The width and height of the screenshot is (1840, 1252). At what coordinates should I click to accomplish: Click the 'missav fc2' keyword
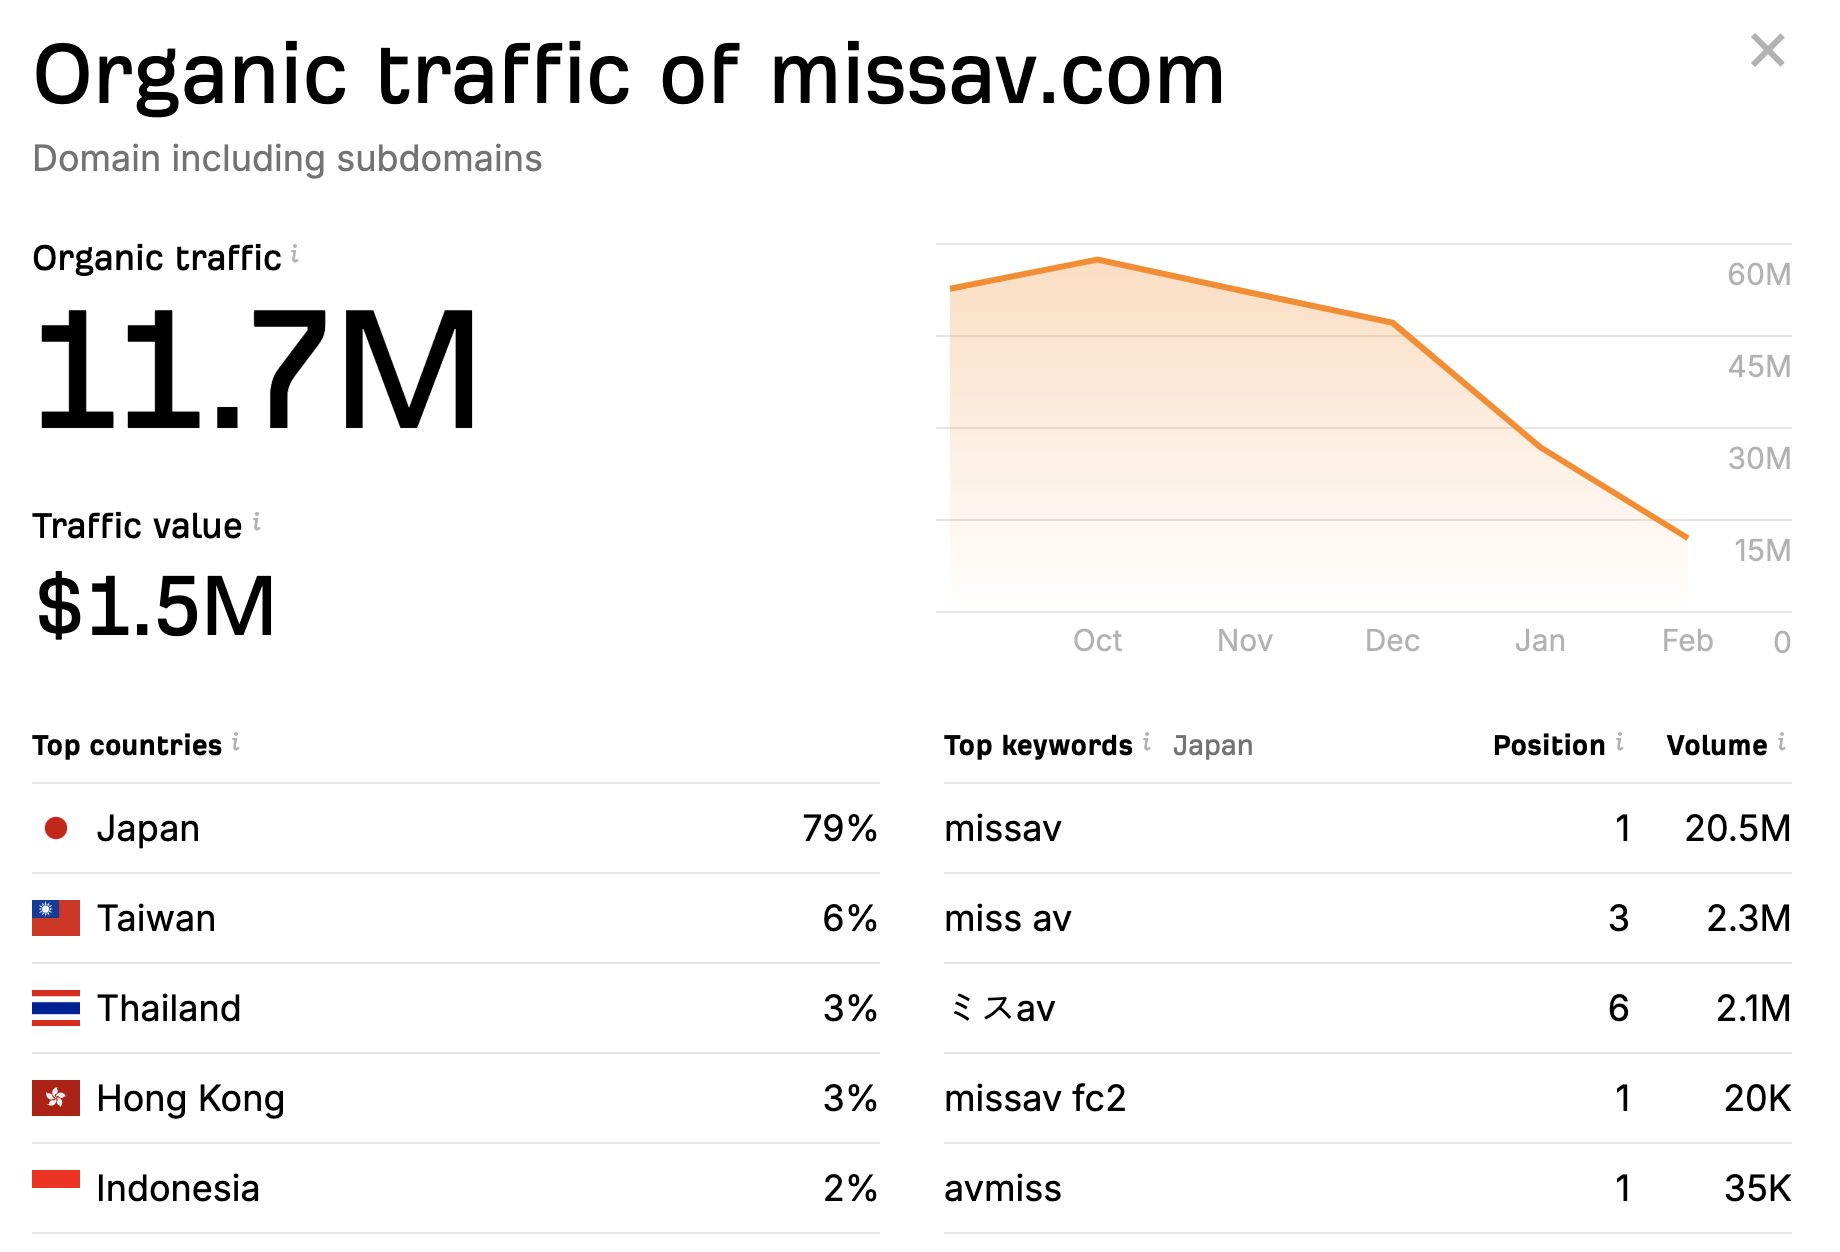tap(1035, 1099)
